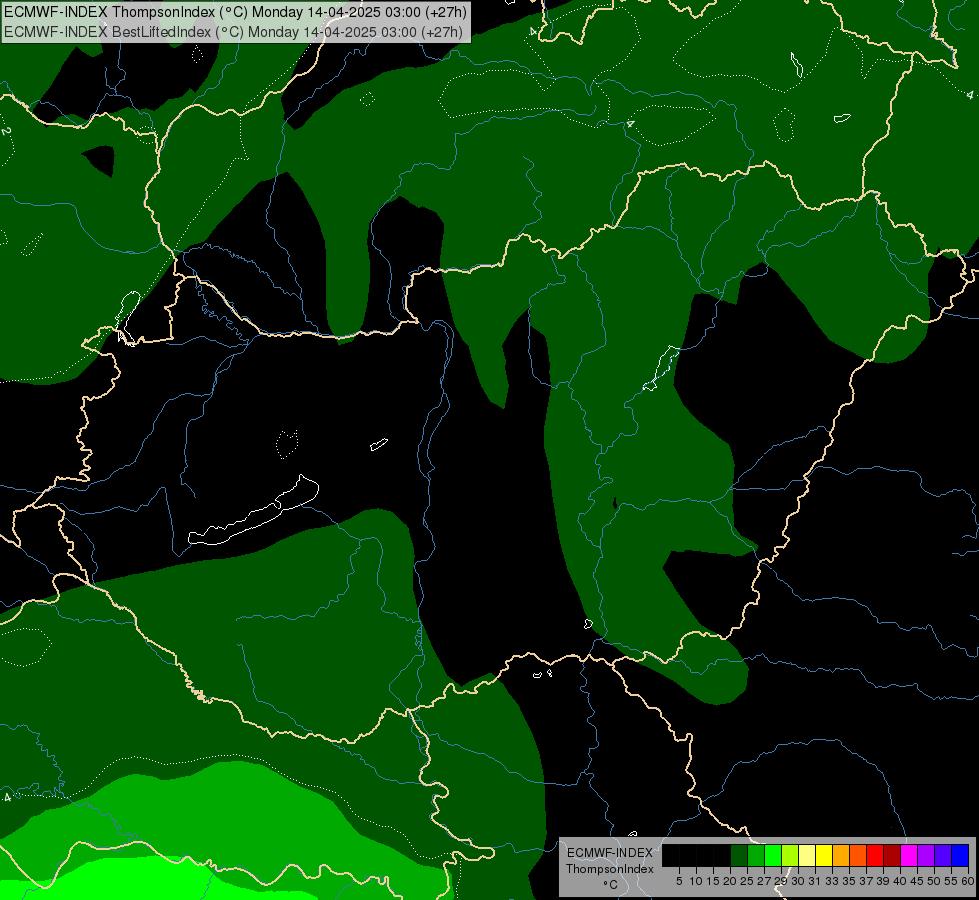
Task: Click legend tick value 45
Action: [917, 881]
